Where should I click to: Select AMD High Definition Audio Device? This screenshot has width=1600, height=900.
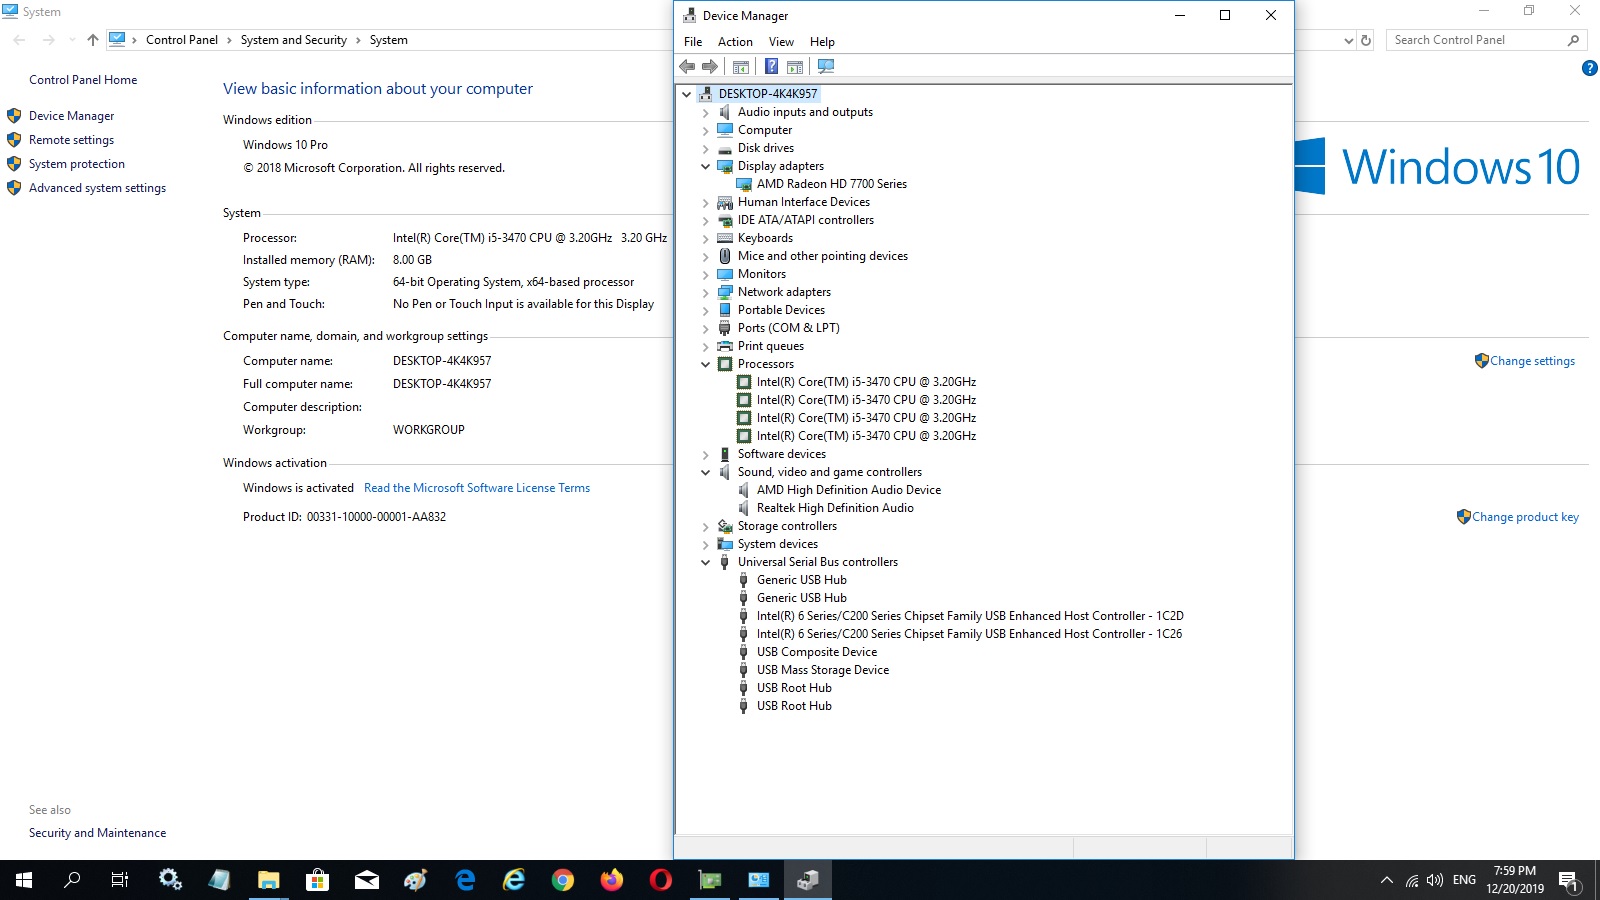849,490
